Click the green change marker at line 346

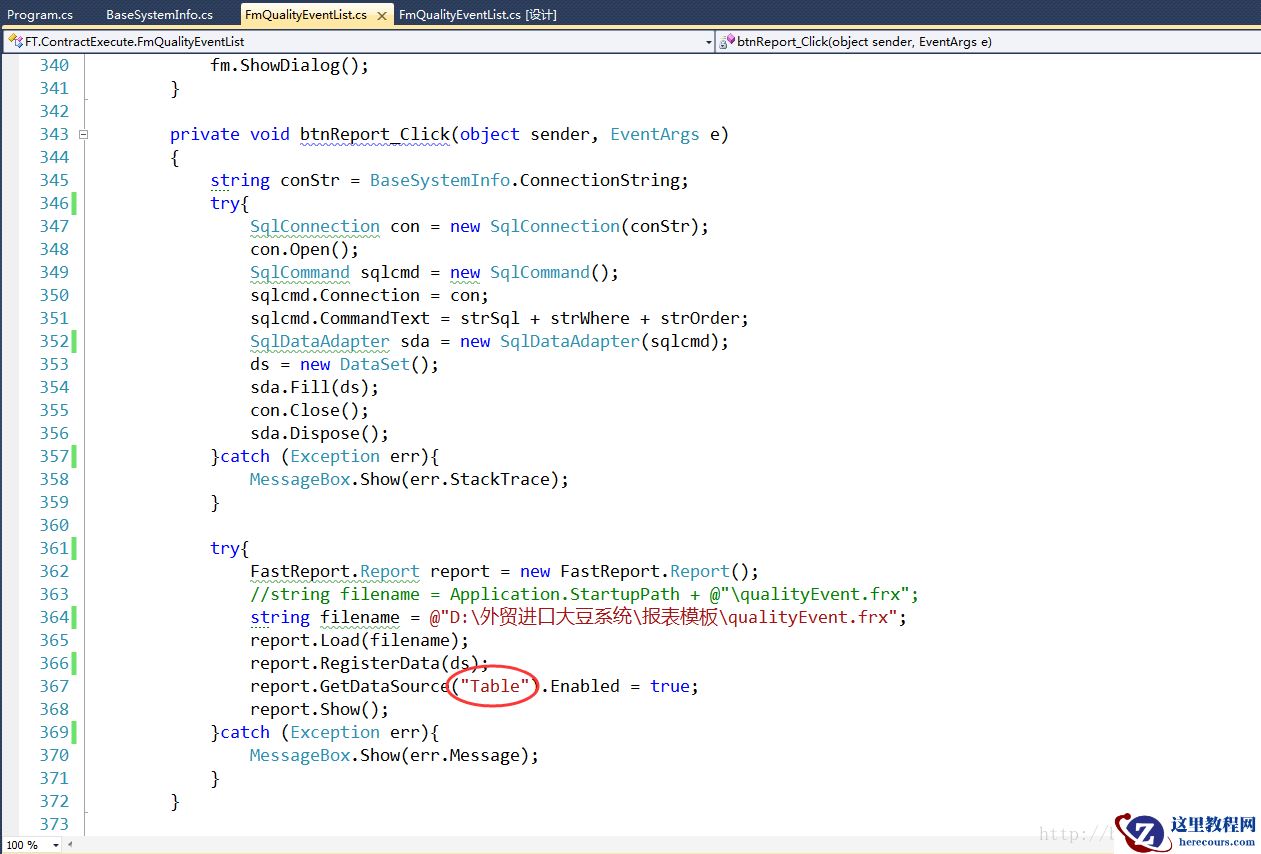[x=75, y=203]
